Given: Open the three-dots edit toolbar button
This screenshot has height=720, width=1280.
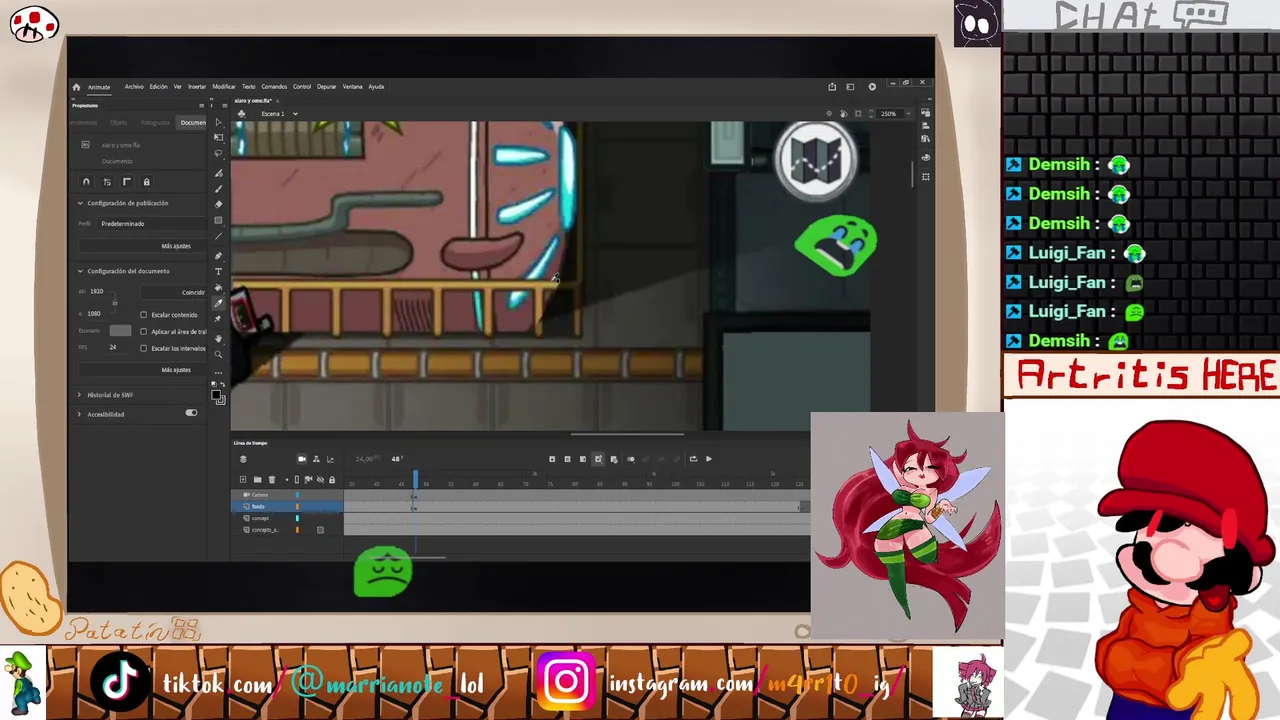Looking at the screenshot, I should [219, 371].
